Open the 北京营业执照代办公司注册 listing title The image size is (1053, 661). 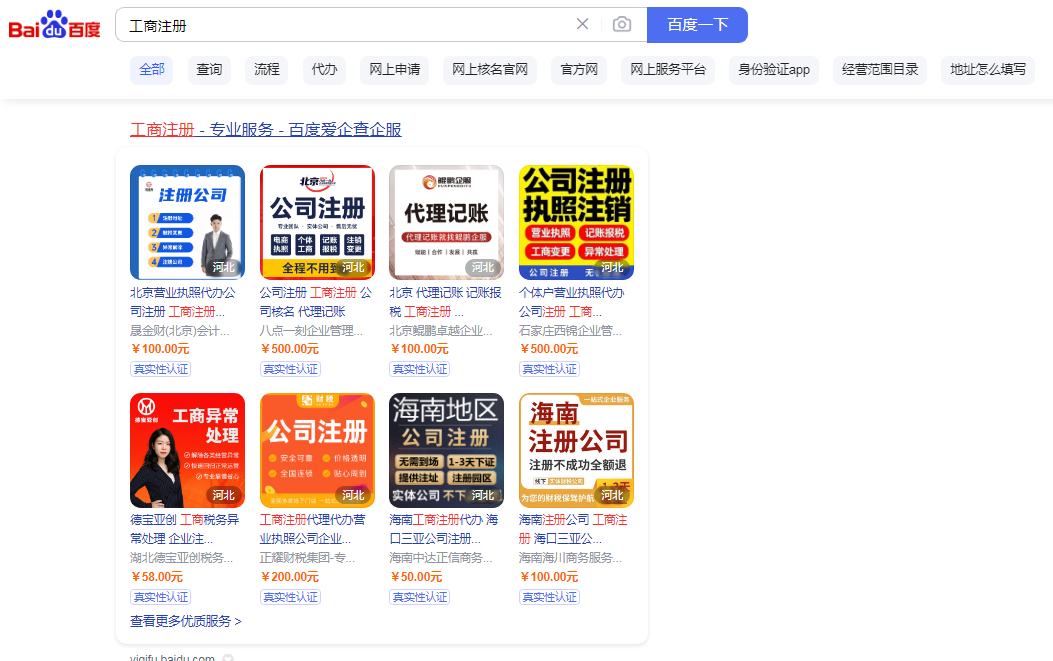[x=183, y=302]
